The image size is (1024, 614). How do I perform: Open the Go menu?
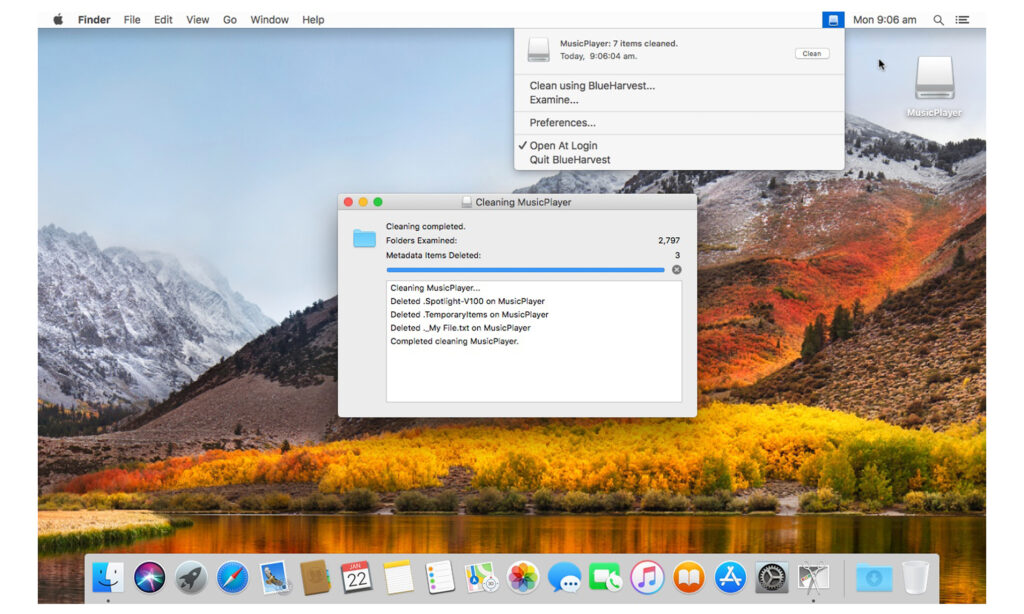[230, 20]
